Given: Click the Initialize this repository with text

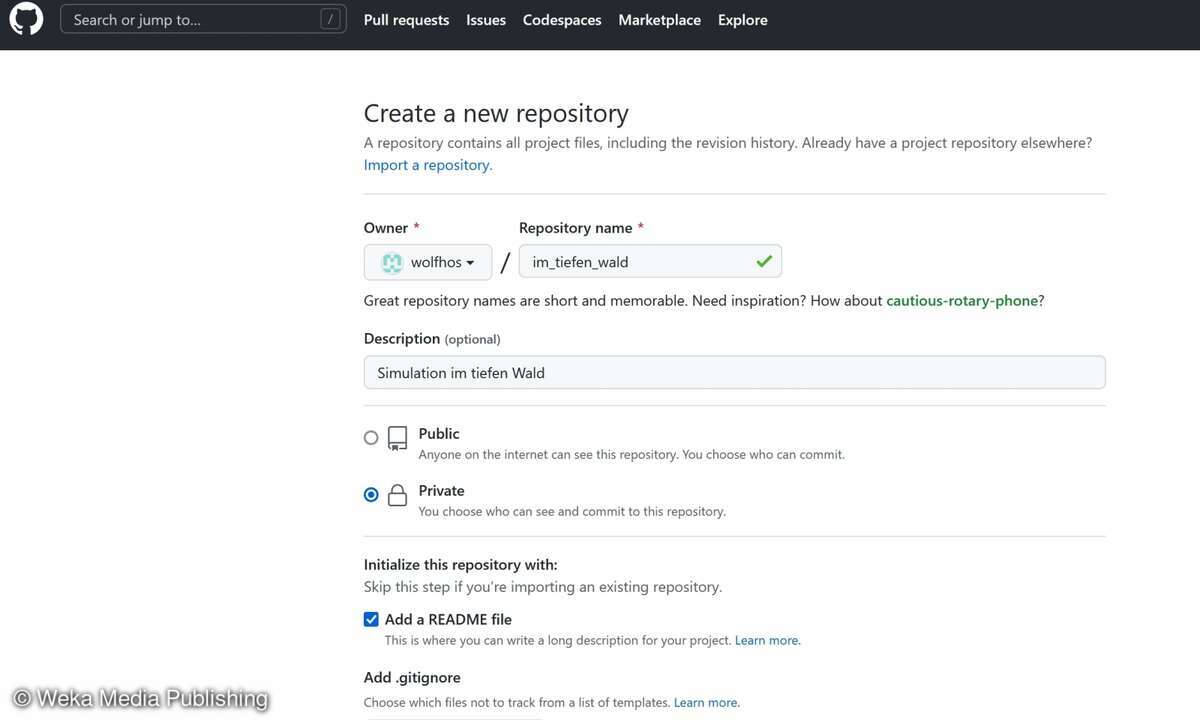Looking at the screenshot, I should [461, 565].
